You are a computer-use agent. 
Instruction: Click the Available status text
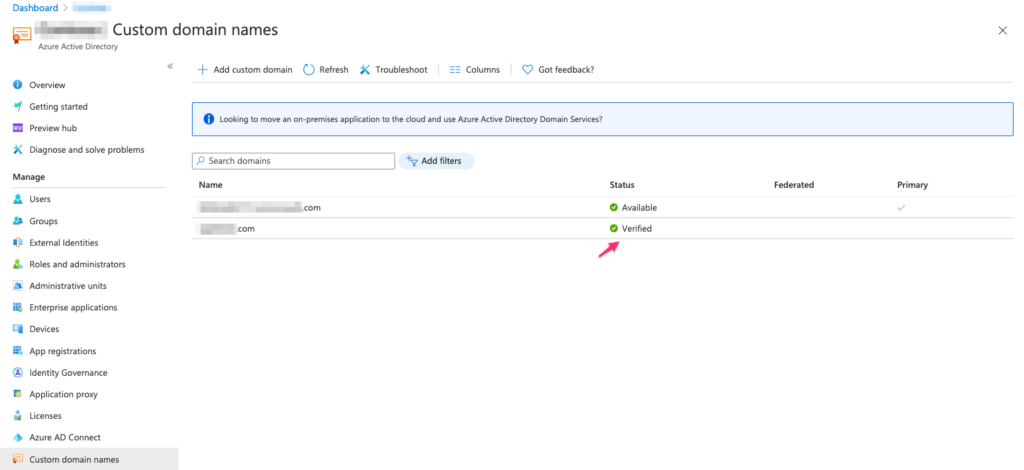[x=639, y=208]
